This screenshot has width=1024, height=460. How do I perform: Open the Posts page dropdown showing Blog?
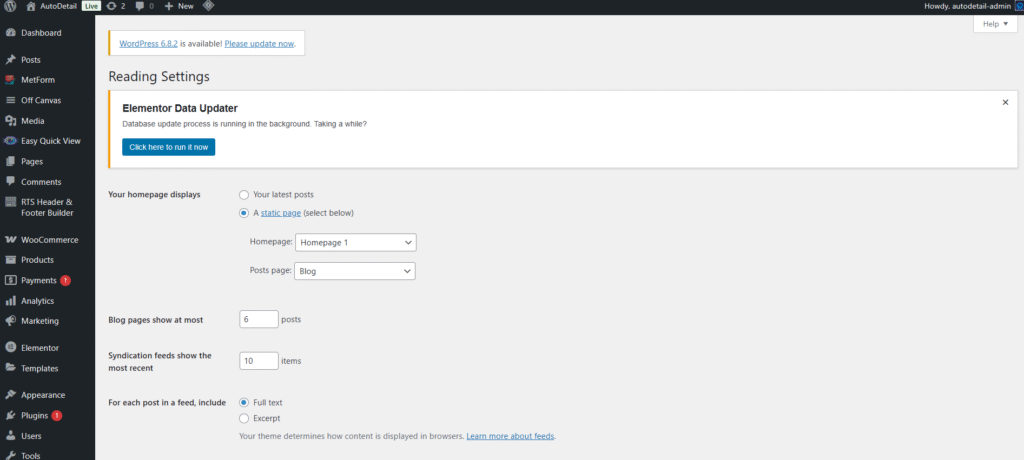[x=356, y=271]
